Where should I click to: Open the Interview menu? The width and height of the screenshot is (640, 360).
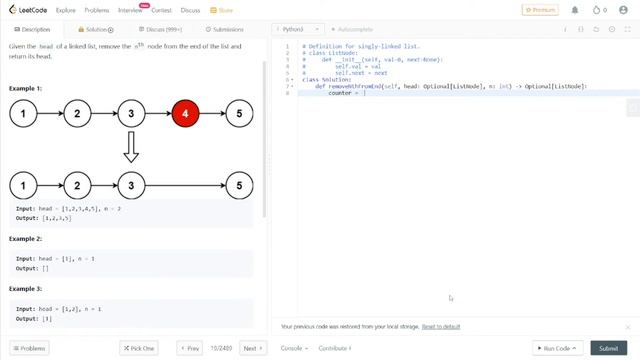130,10
